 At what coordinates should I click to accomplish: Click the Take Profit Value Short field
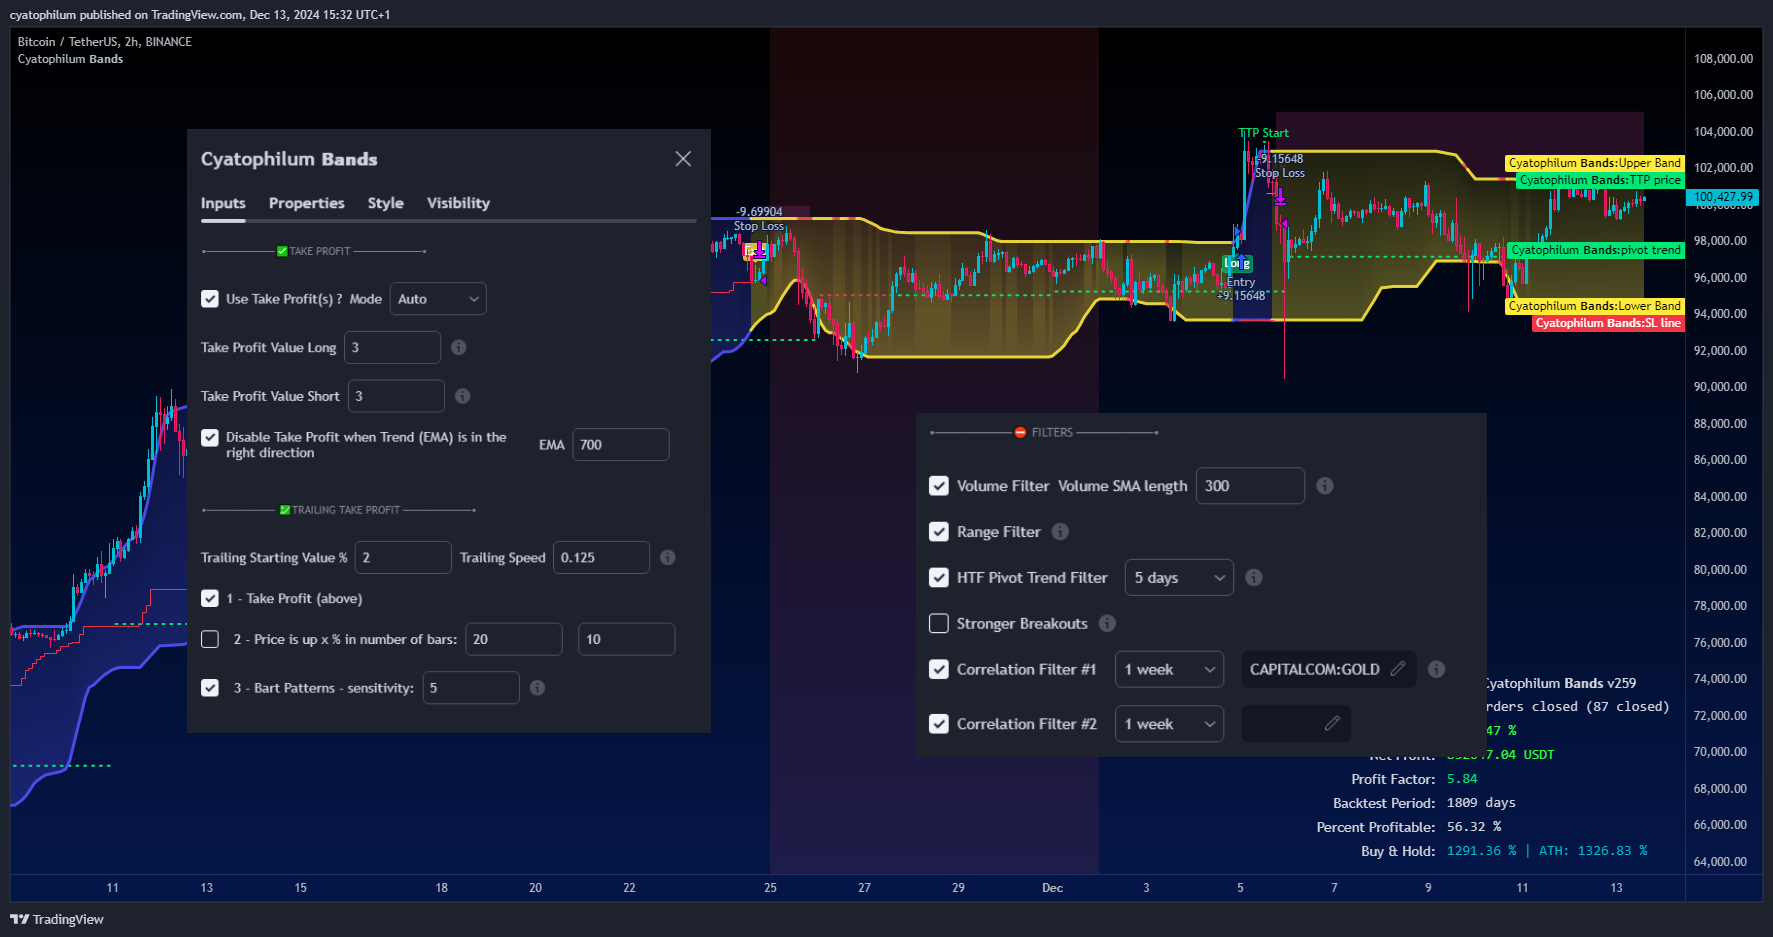tap(396, 396)
